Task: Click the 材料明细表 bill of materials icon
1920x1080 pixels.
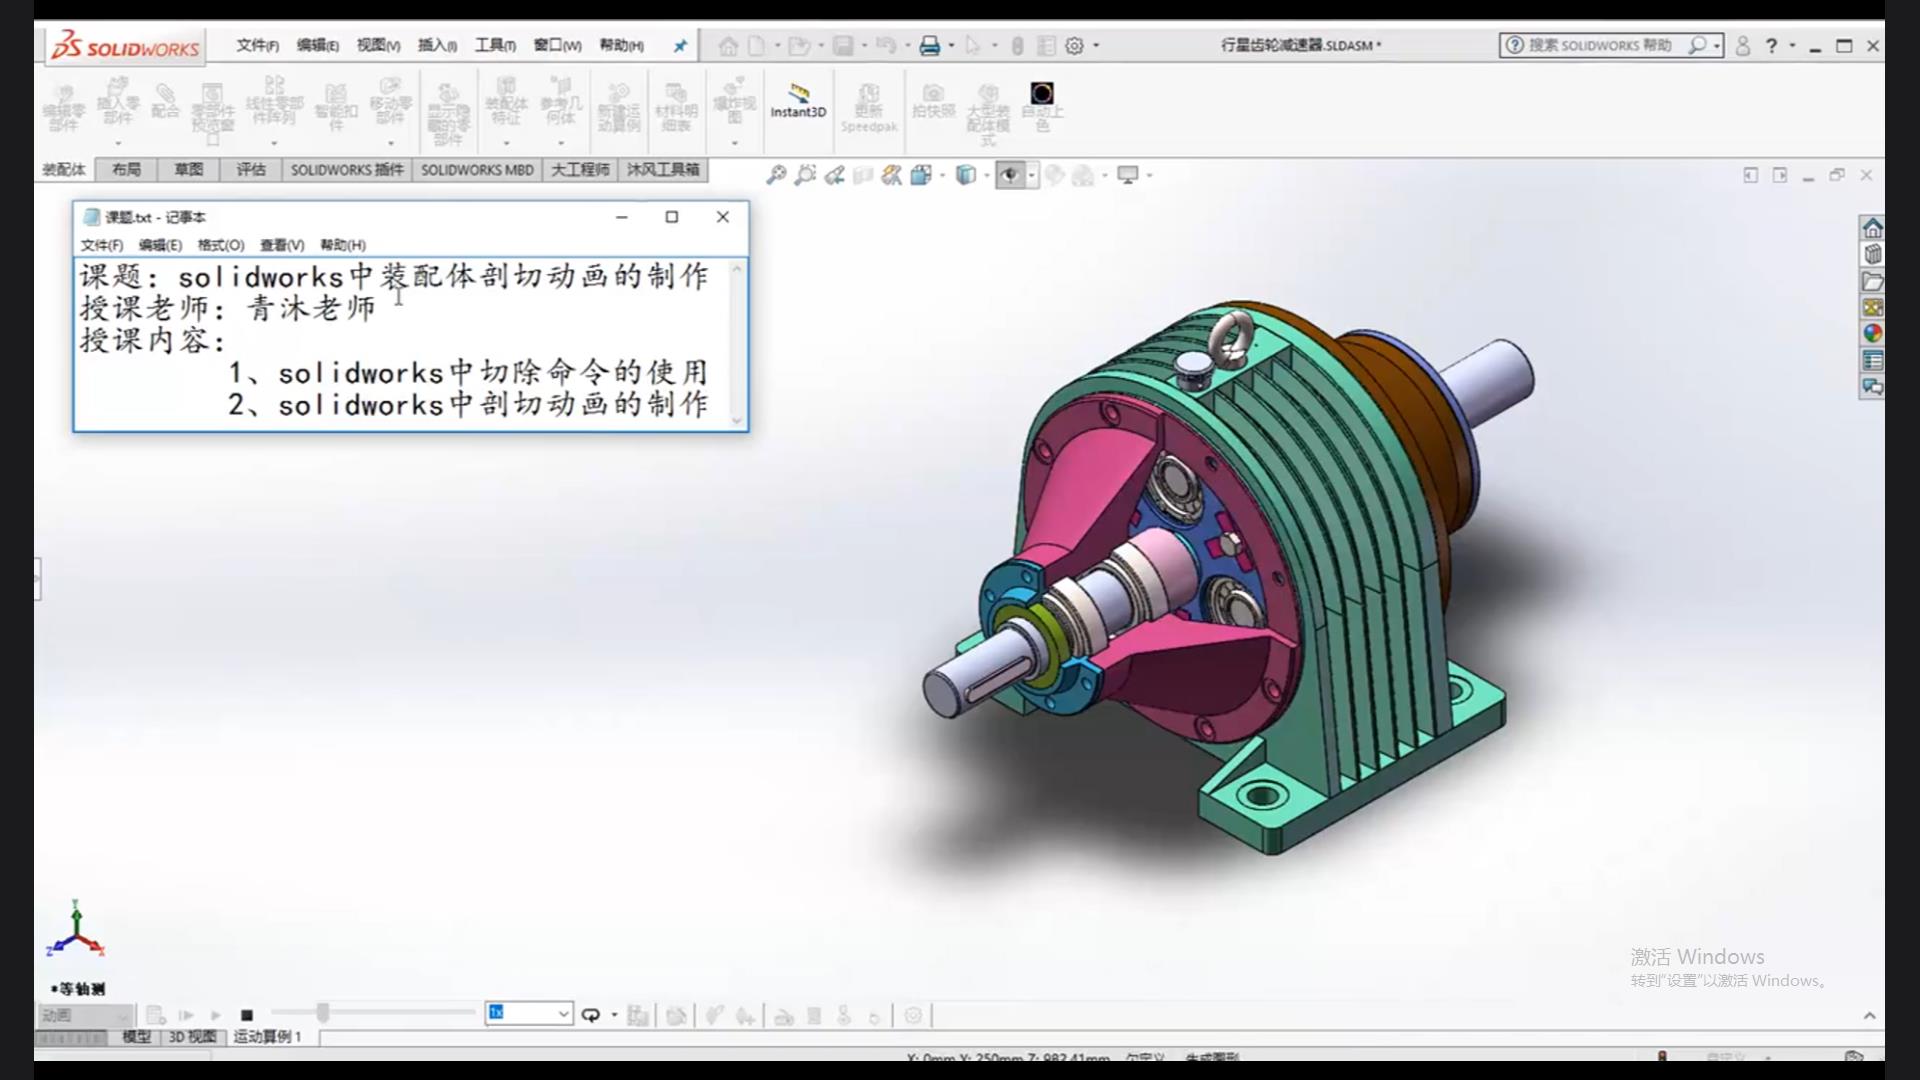Action: click(676, 108)
